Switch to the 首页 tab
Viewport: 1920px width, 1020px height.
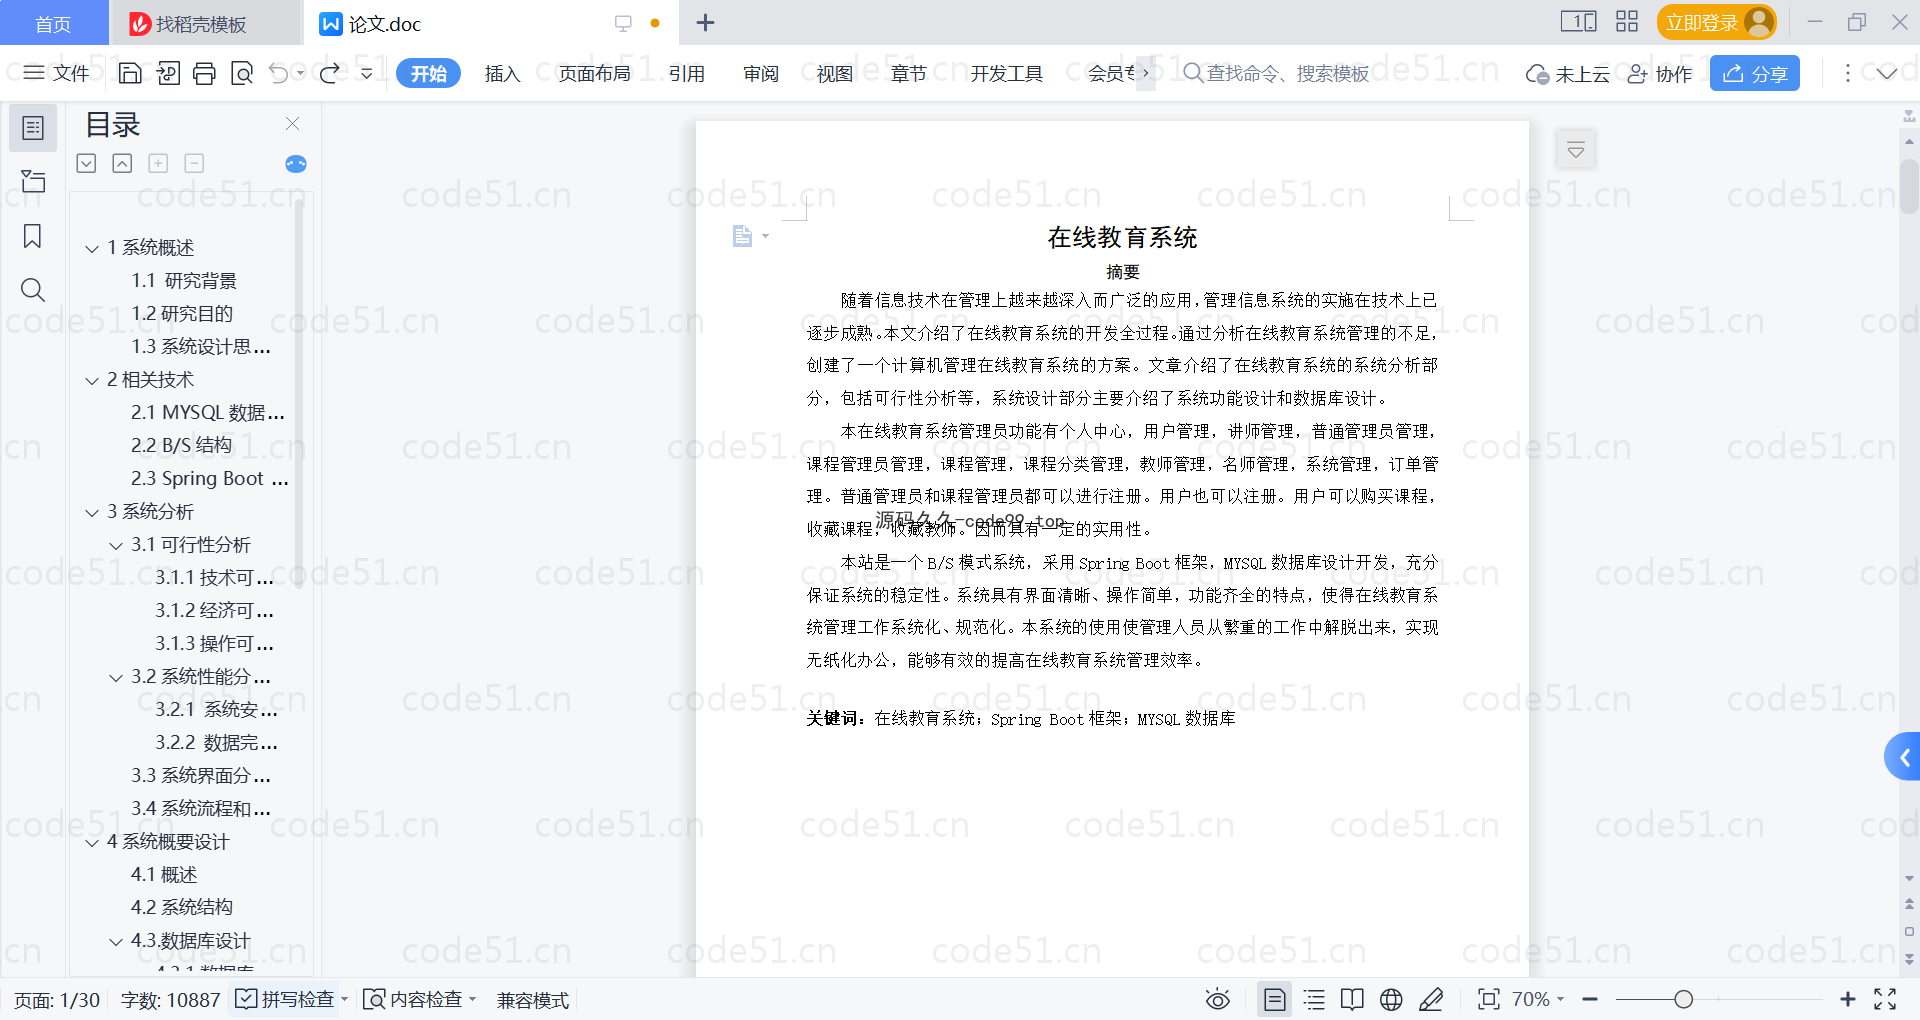[53, 23]
